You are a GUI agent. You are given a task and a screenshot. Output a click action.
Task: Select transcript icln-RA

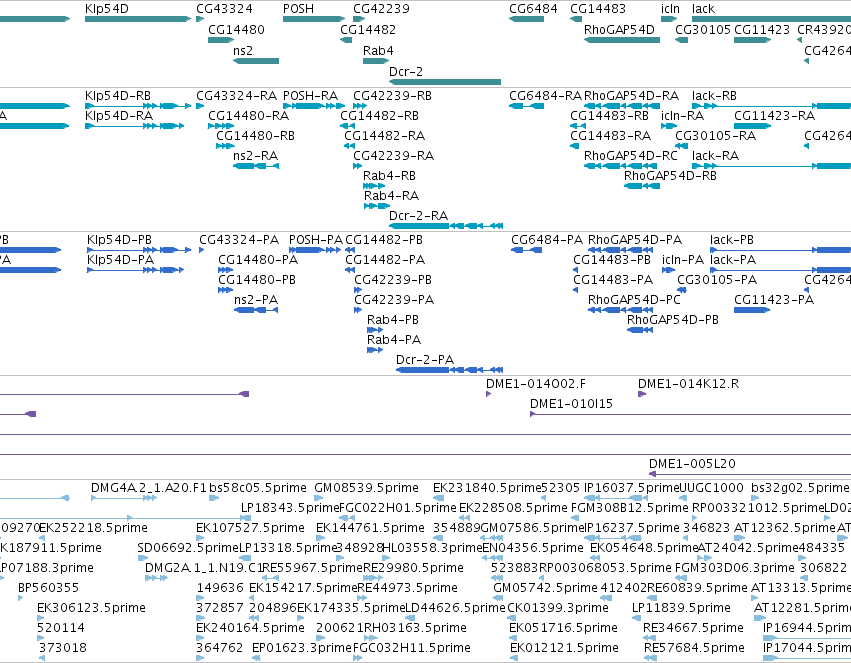click(682, 116)
